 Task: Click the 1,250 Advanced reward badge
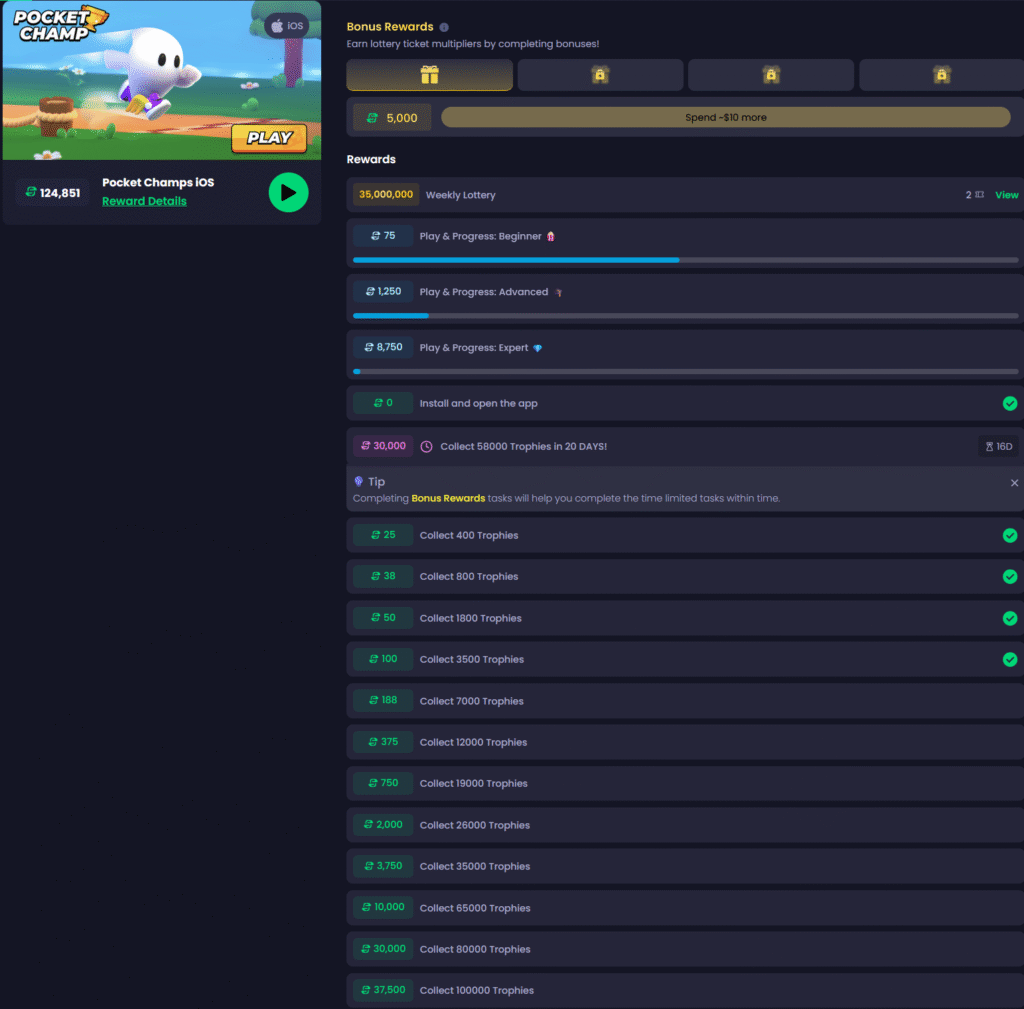coord(383,291)
